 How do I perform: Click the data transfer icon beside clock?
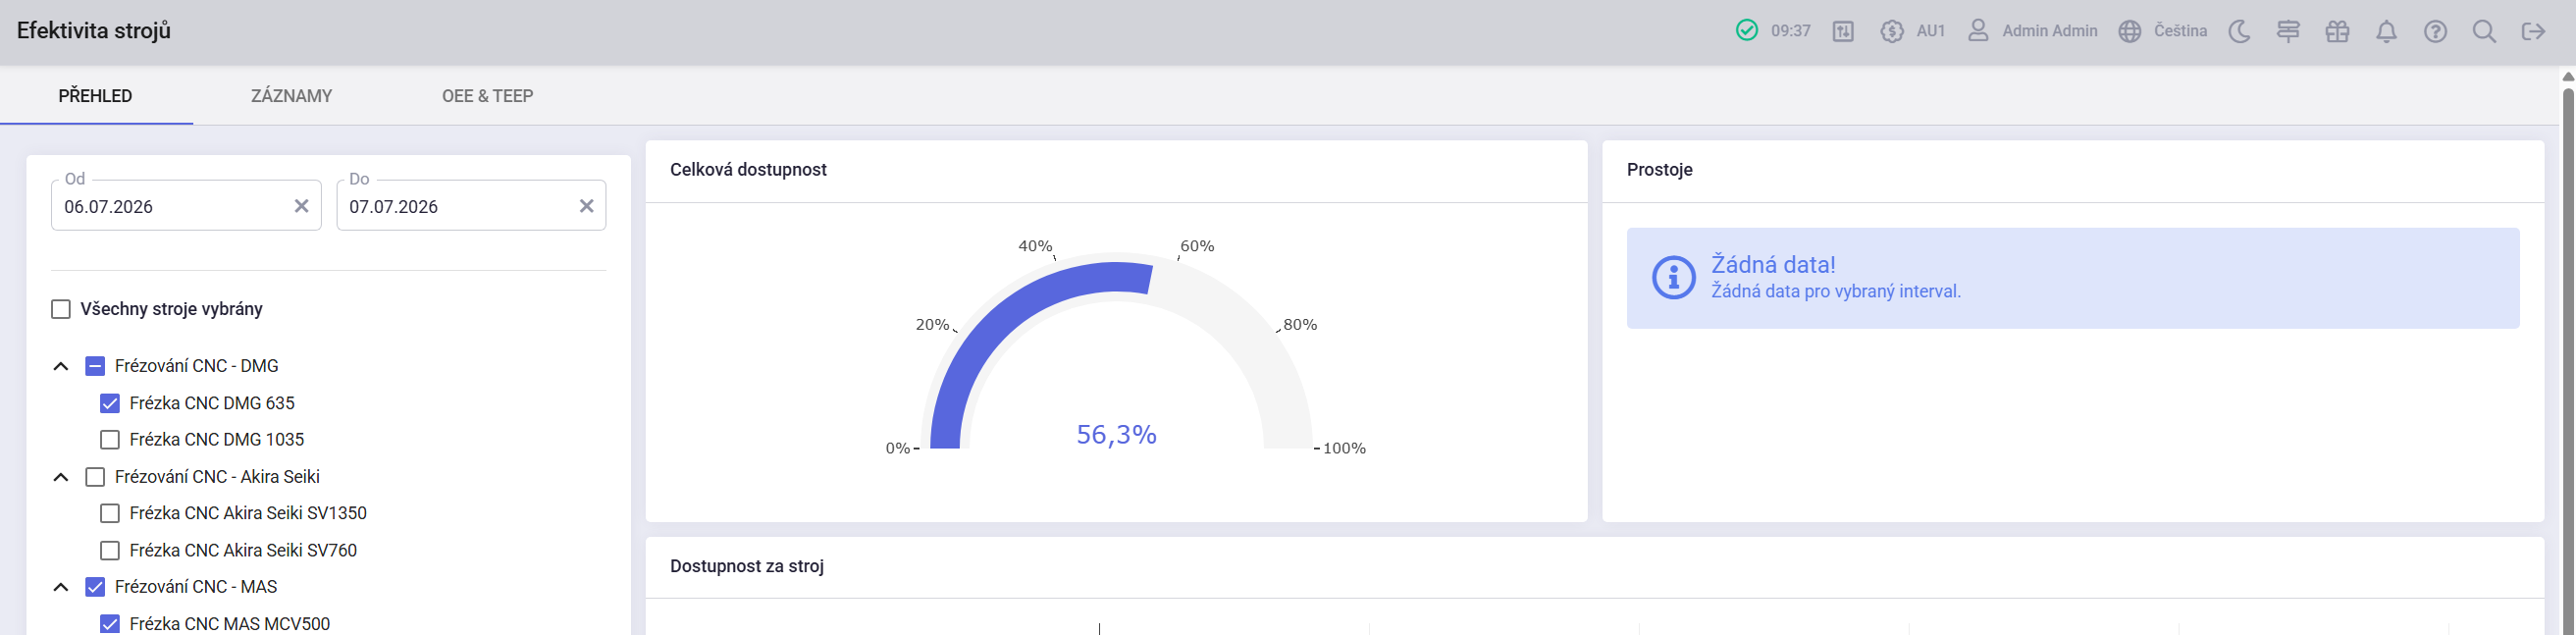1843,31
